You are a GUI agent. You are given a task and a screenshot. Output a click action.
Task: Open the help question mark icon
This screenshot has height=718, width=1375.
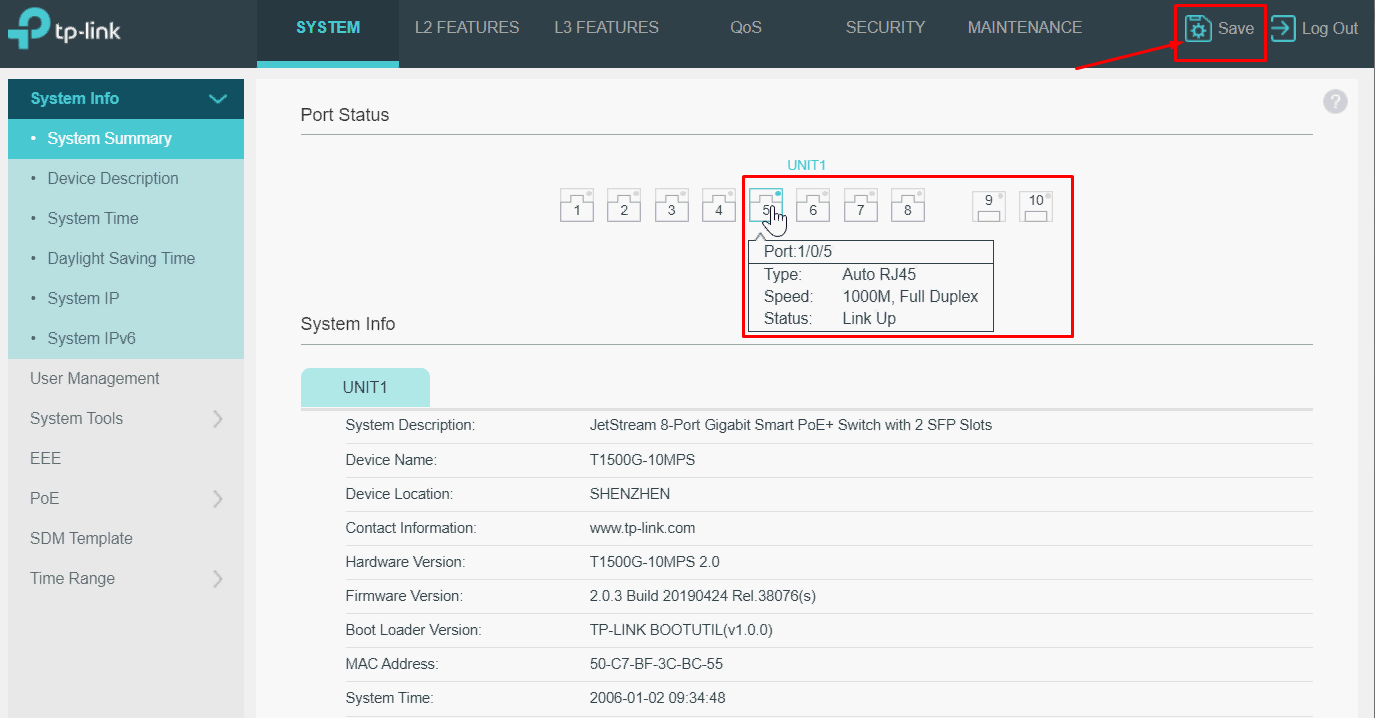pyautogui.click(x=1335, y=101)
